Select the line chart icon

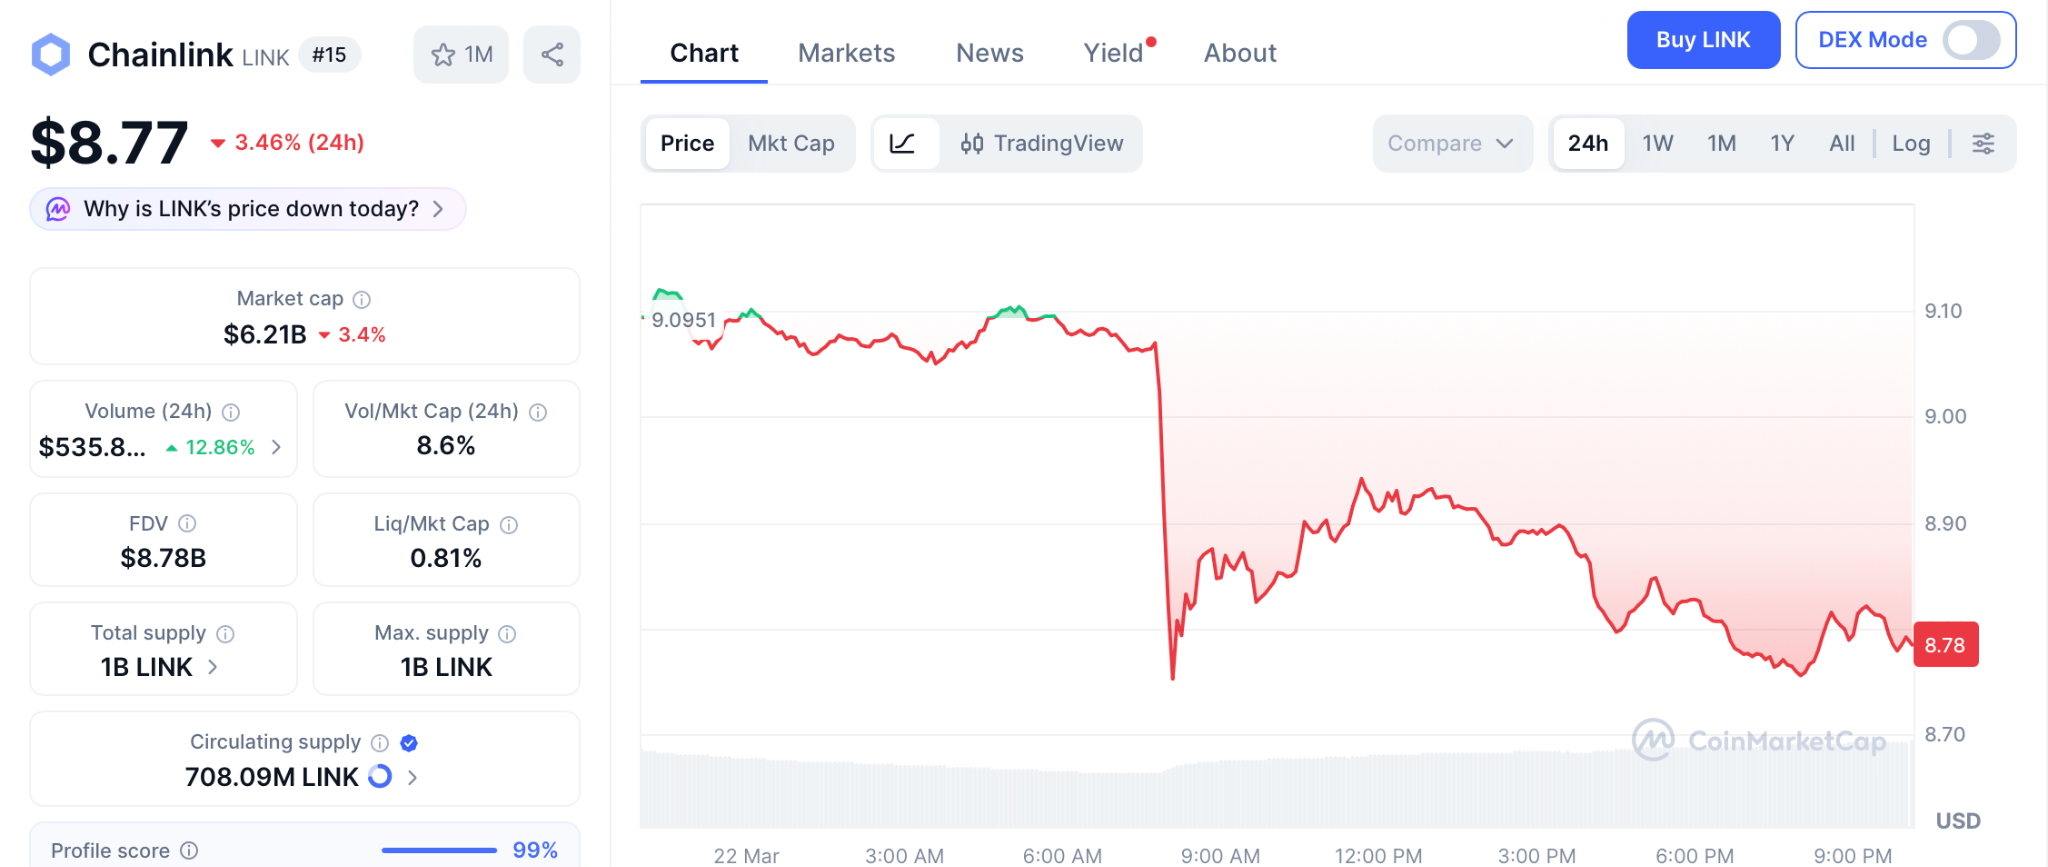coord(903,143)
